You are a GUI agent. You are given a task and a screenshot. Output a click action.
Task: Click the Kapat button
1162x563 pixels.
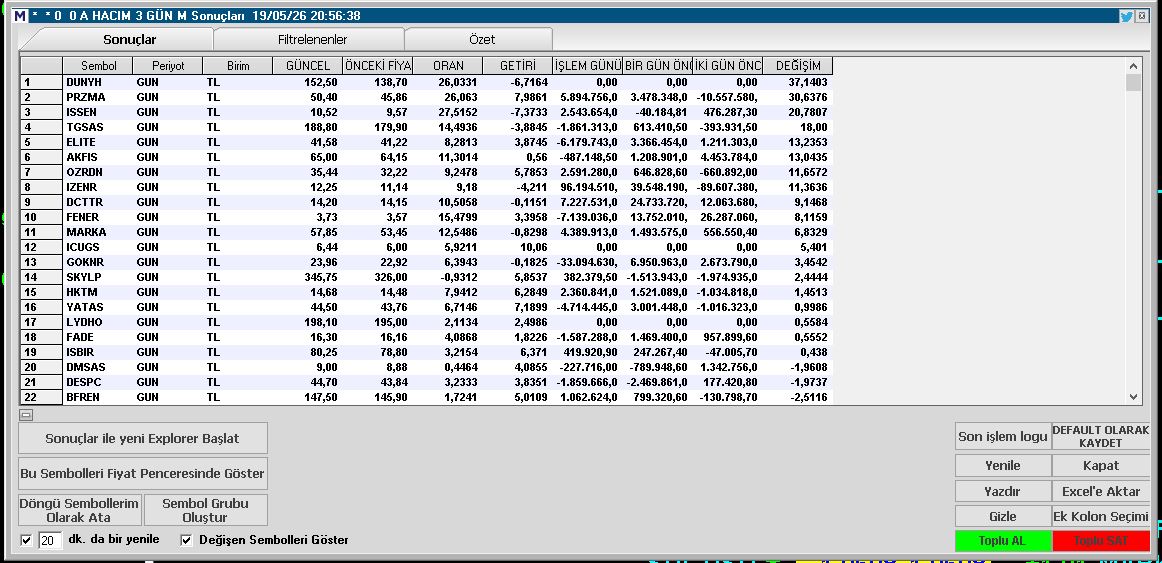pos(1100,465)
